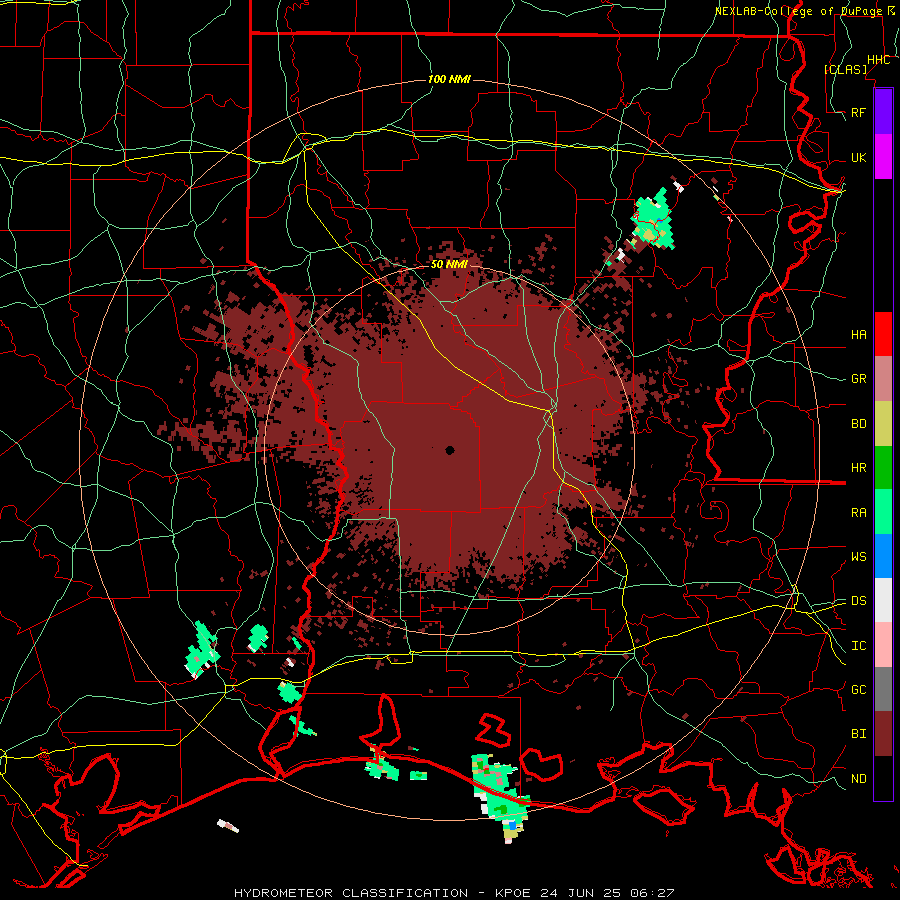Viewport: 900px width, 900px height.
Task: Select the gray GC legend swatch
Action: point(883,689)
